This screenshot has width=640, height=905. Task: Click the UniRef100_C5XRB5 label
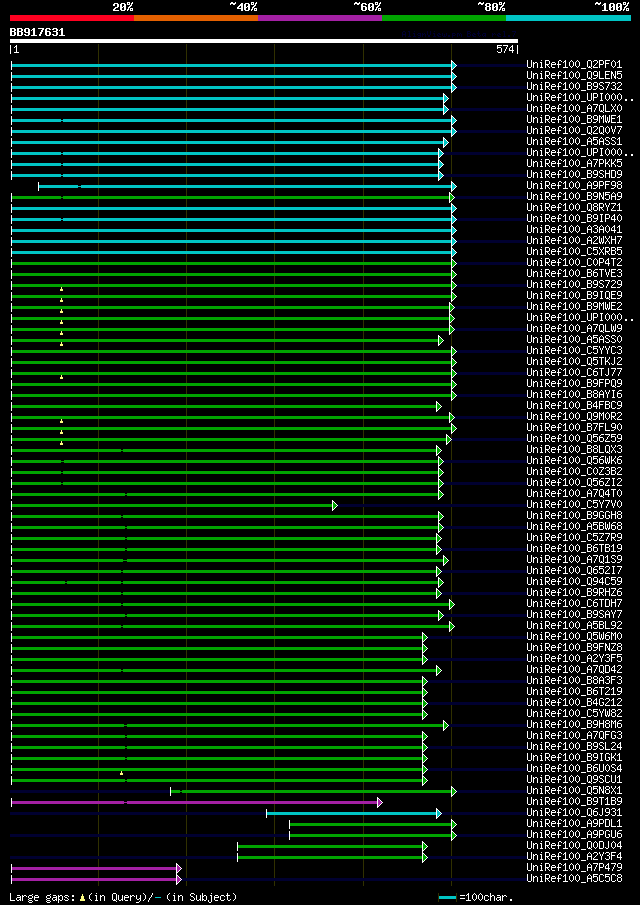(x=574, y=252)
